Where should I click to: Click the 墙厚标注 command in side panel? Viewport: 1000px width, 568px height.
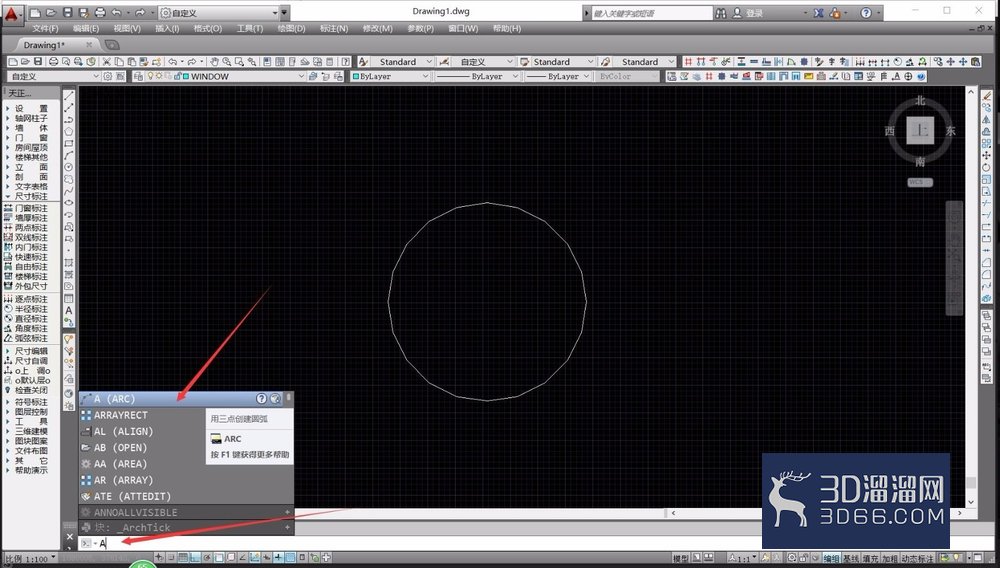click(31, 218)
